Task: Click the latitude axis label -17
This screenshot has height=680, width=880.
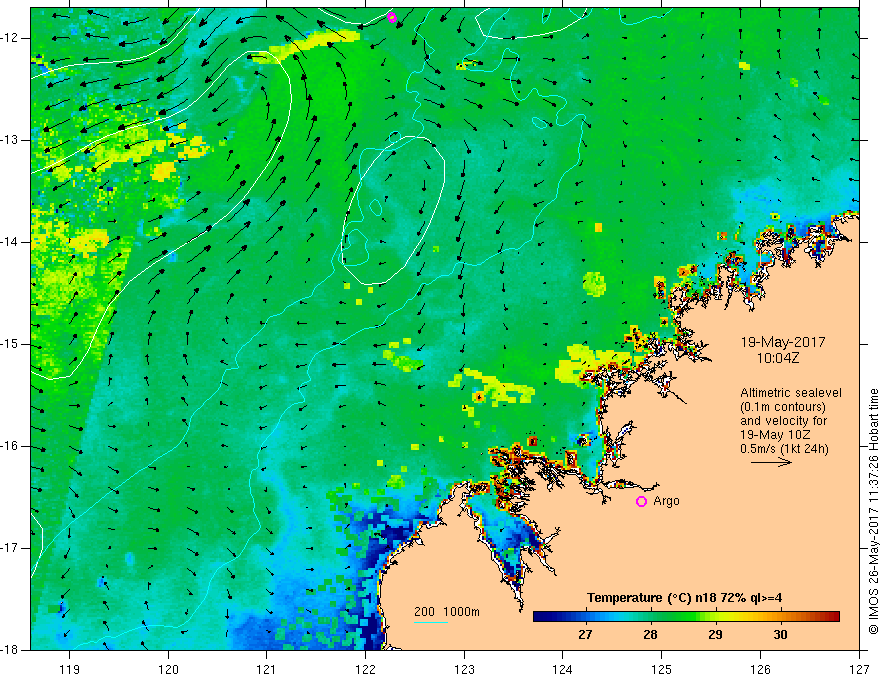Action: pos(11,548)
